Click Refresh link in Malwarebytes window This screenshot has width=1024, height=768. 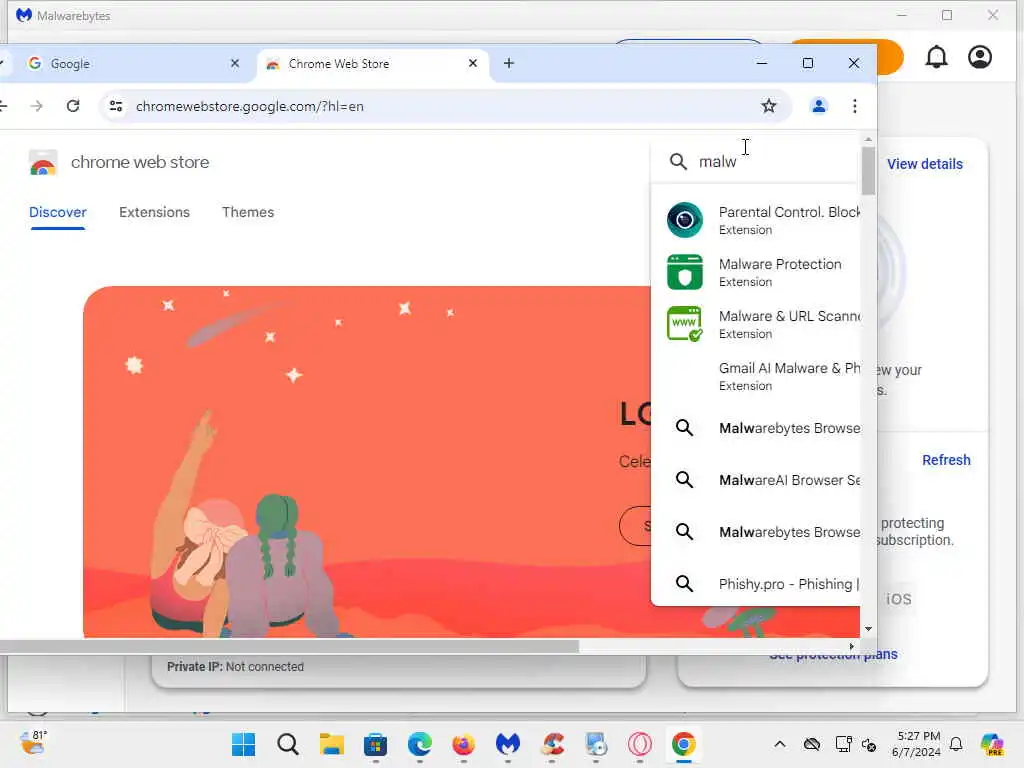tap(946, 460)
